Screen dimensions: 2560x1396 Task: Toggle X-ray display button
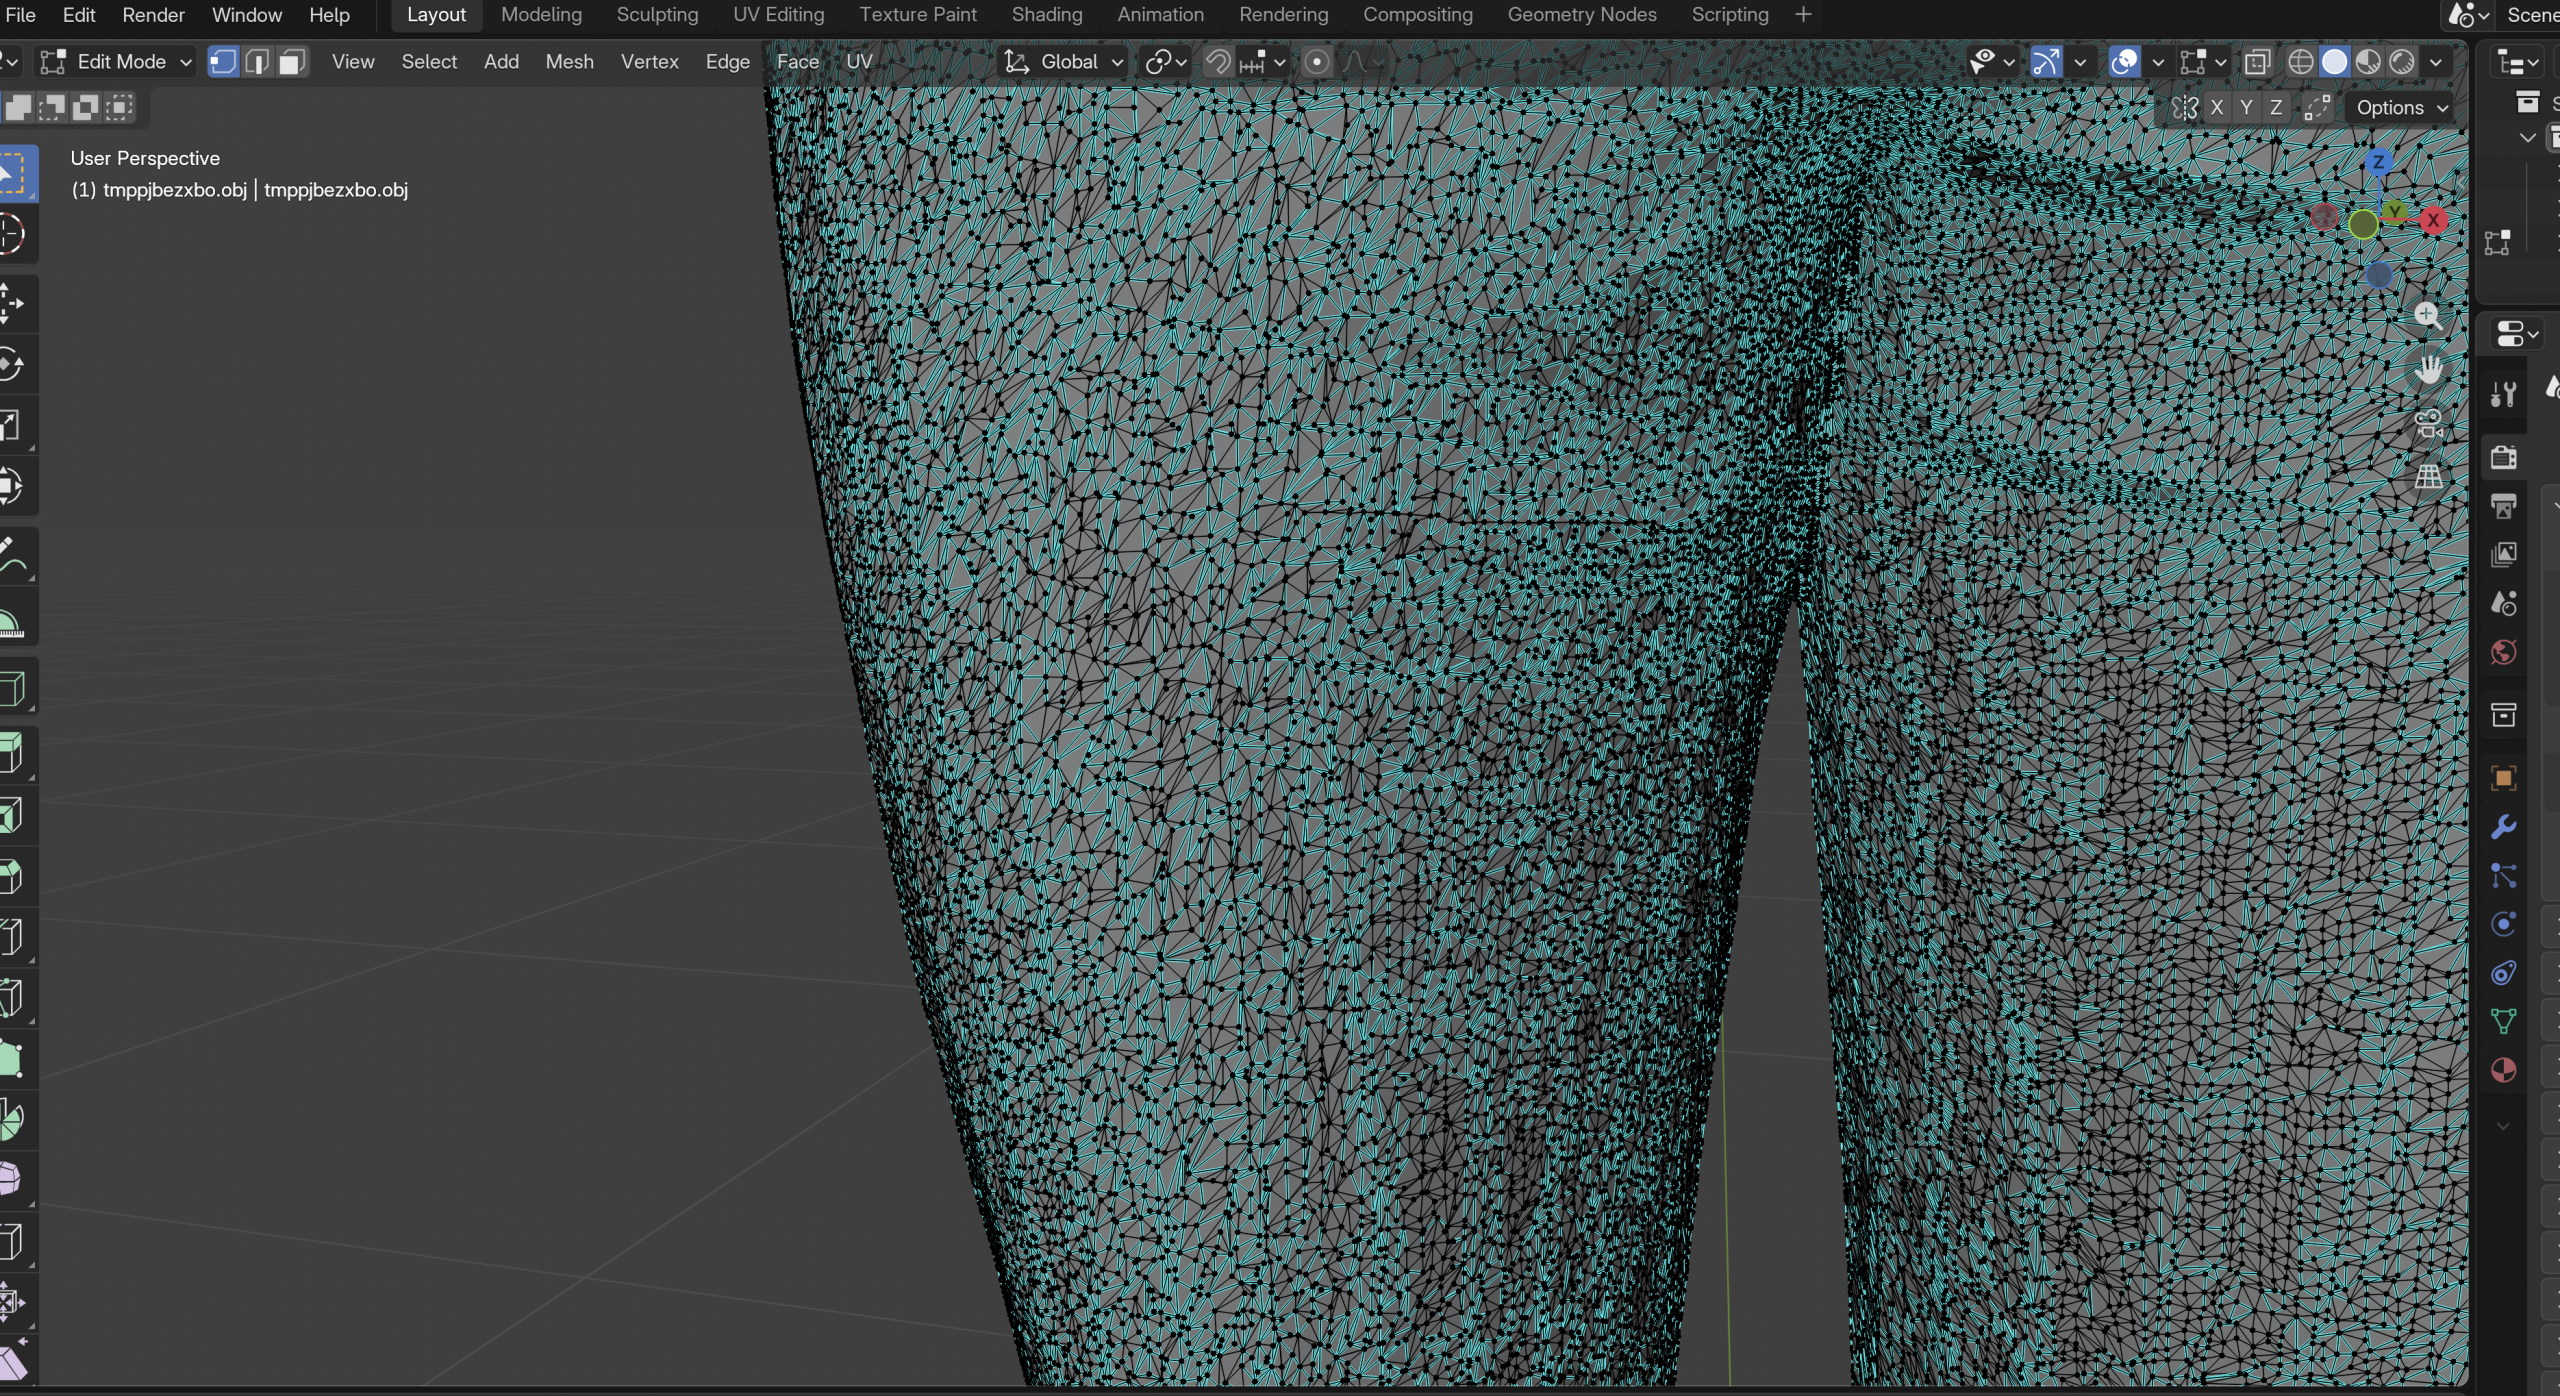2256,62
